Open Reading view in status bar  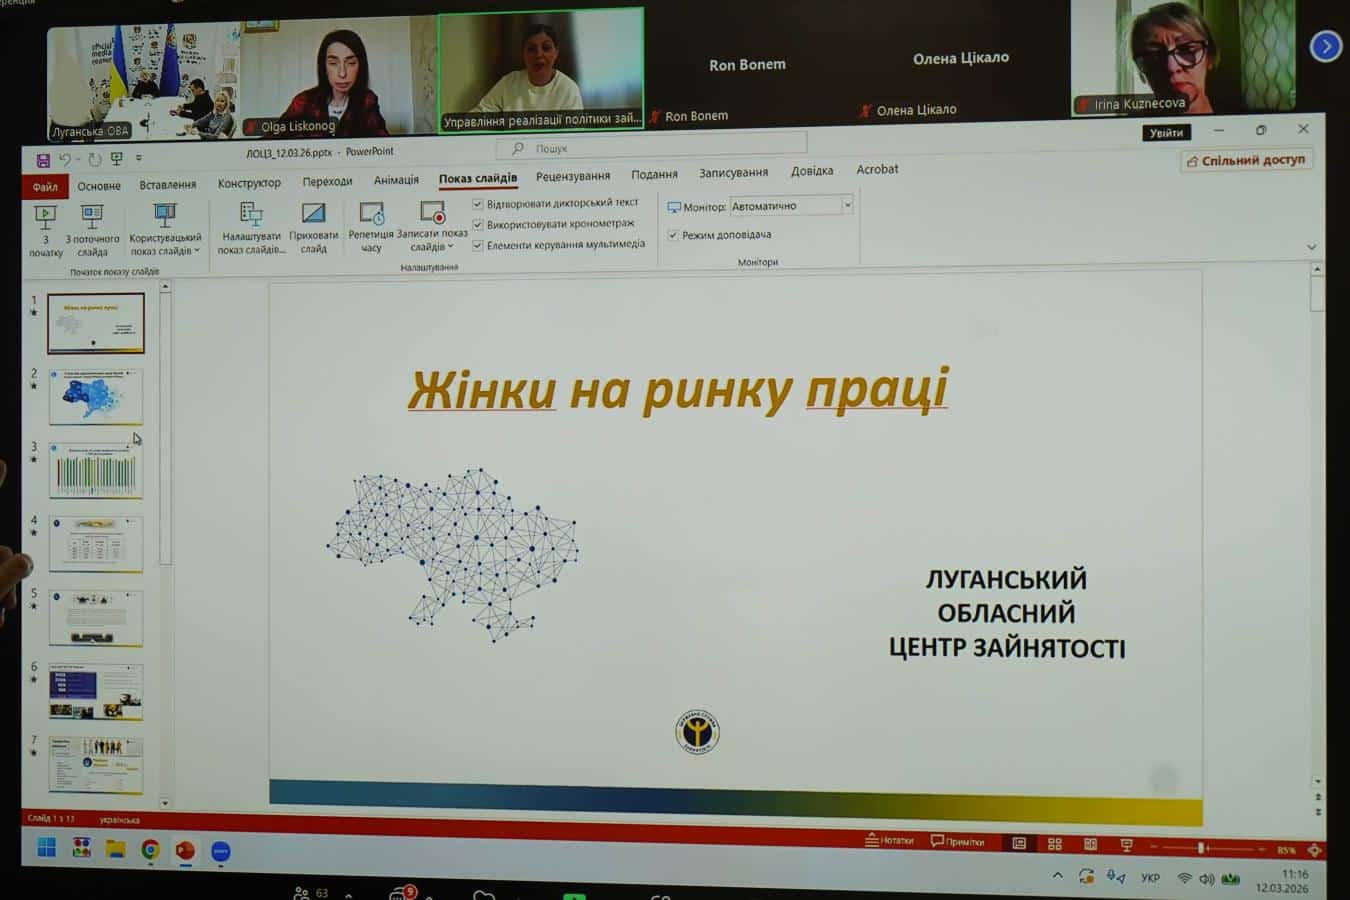click(x=1090, y=844)
